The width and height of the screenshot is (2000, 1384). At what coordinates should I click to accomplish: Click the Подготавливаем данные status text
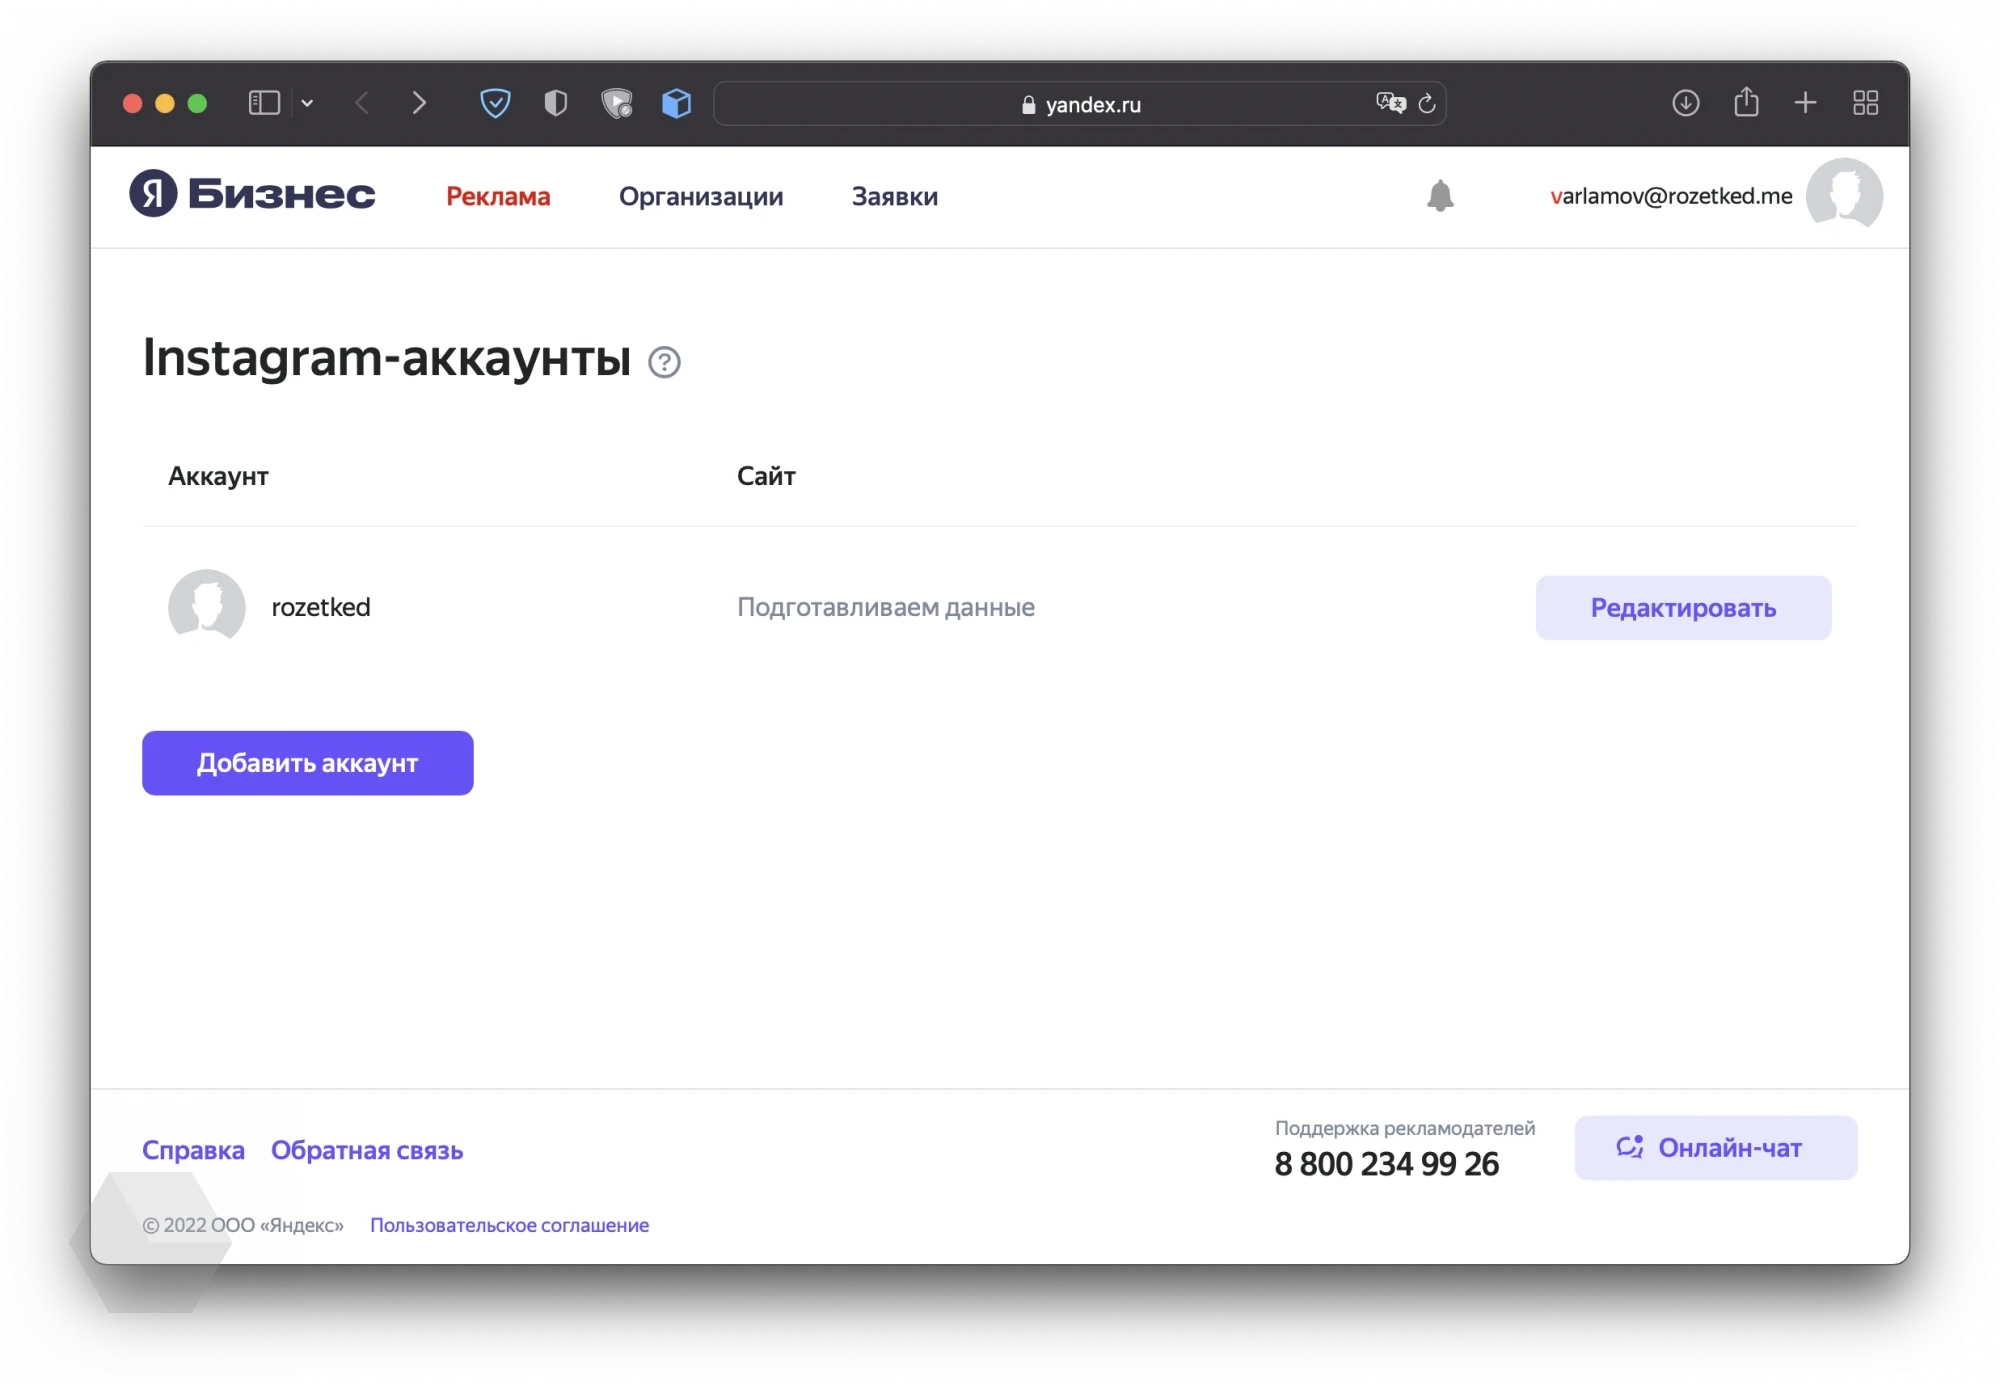click(886, 607)
